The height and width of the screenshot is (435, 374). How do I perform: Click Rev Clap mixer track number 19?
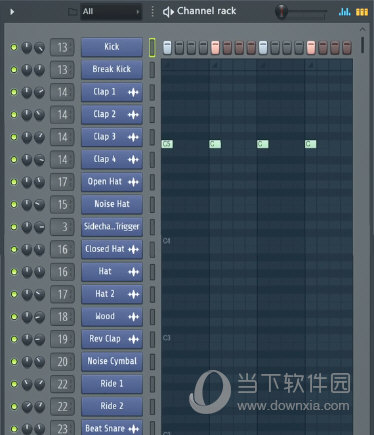[x=62, y=339]
